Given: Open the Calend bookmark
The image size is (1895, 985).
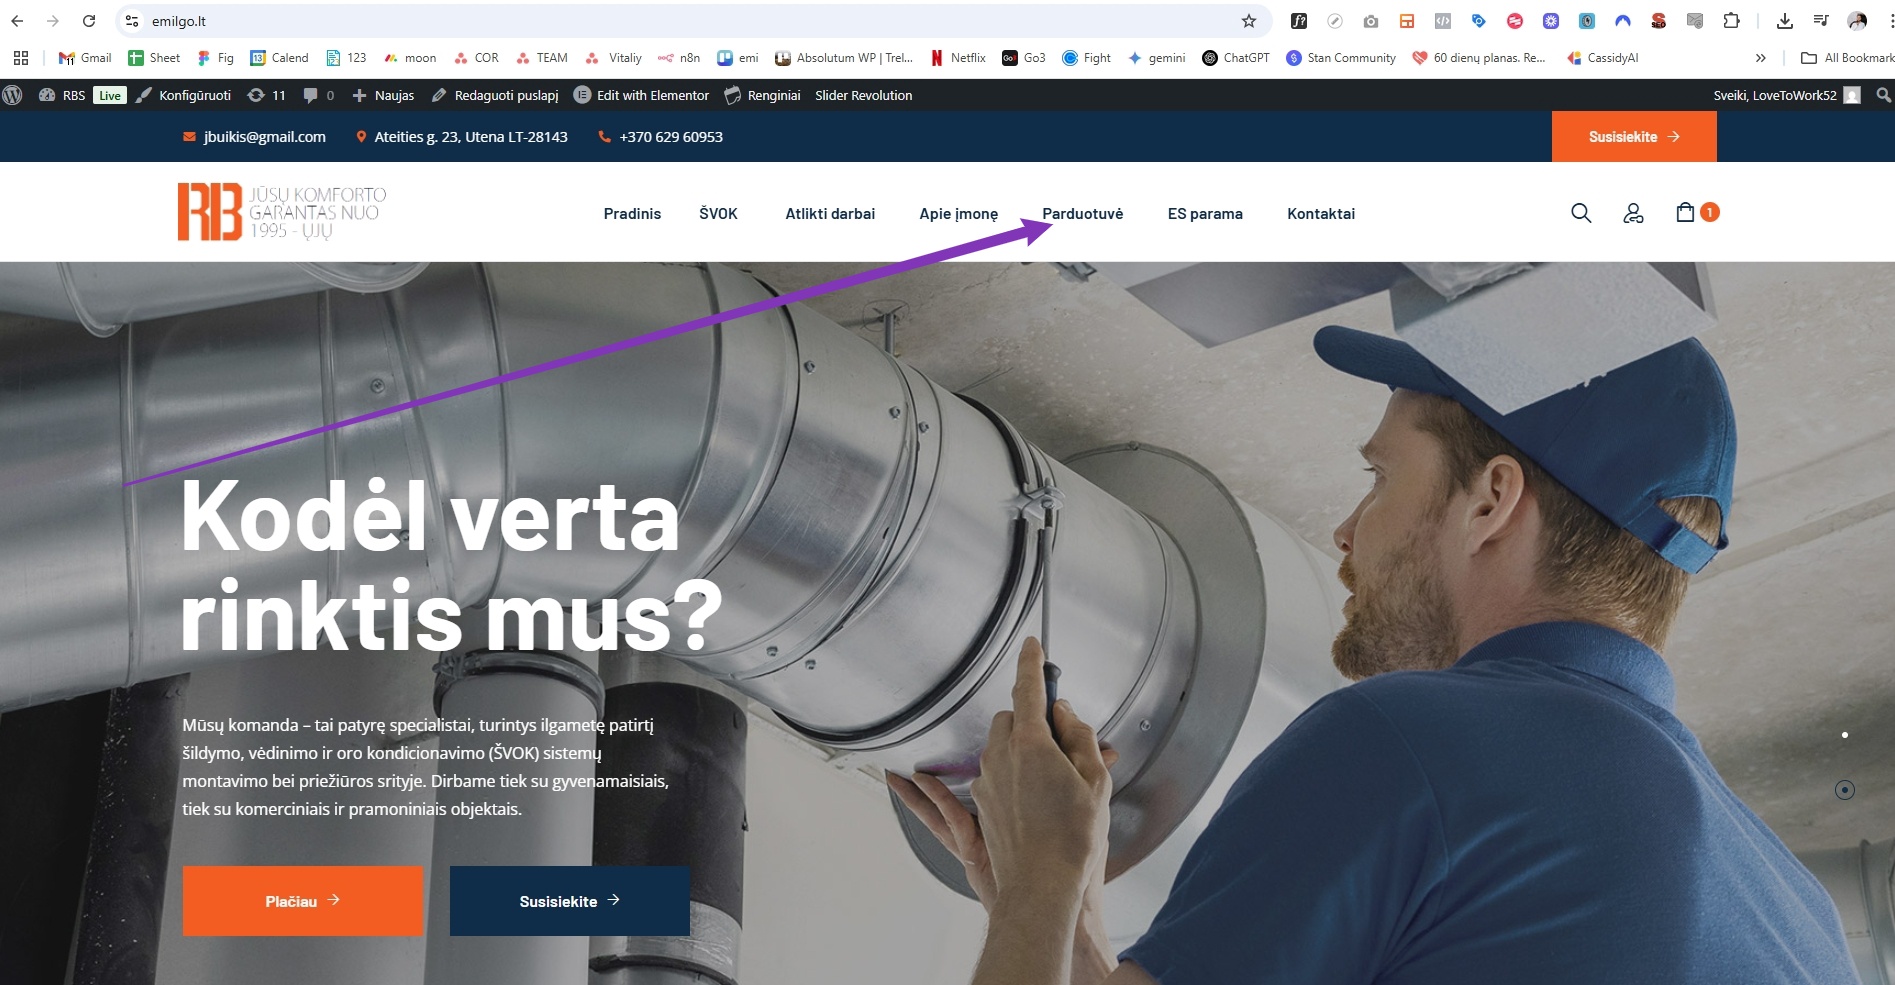Looking at the screenshot, I should (x=279, y=58).
